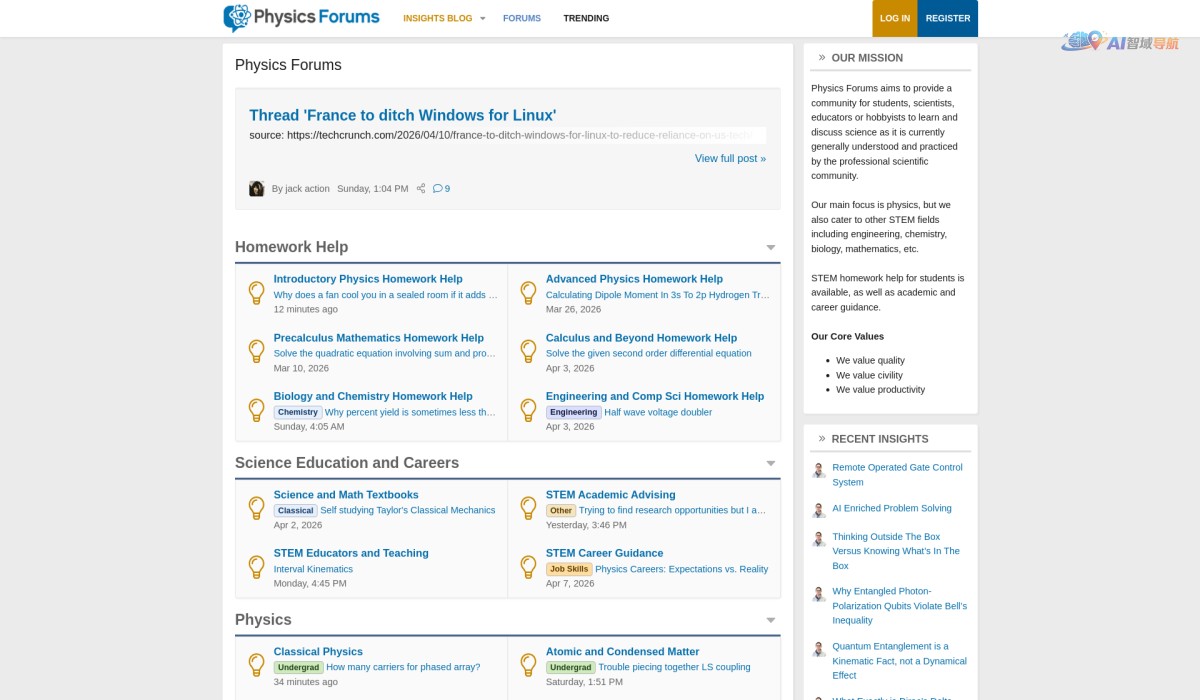Screen dimensions: 1200x700
Task: Click the share icon on featured thread
Action: click(421, 188)
